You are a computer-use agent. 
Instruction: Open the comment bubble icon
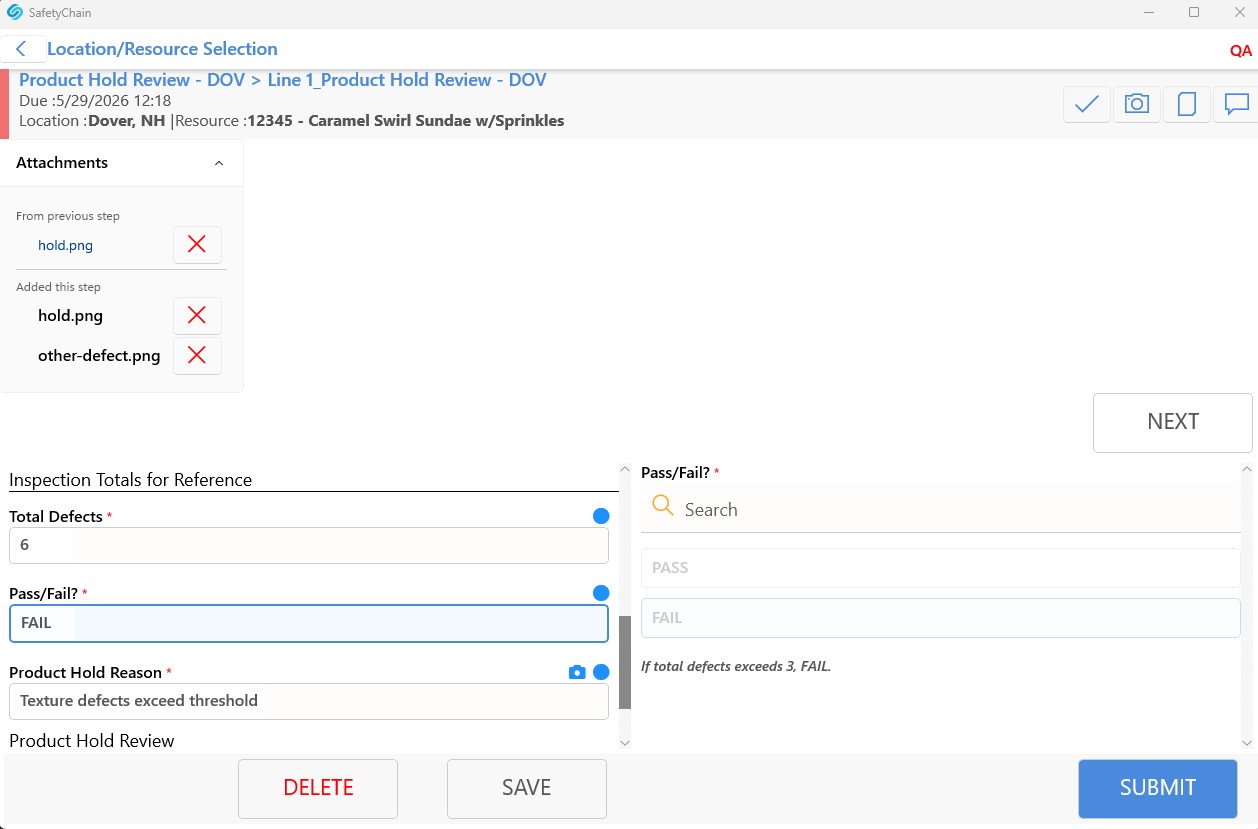click(x=1236, y=104)
